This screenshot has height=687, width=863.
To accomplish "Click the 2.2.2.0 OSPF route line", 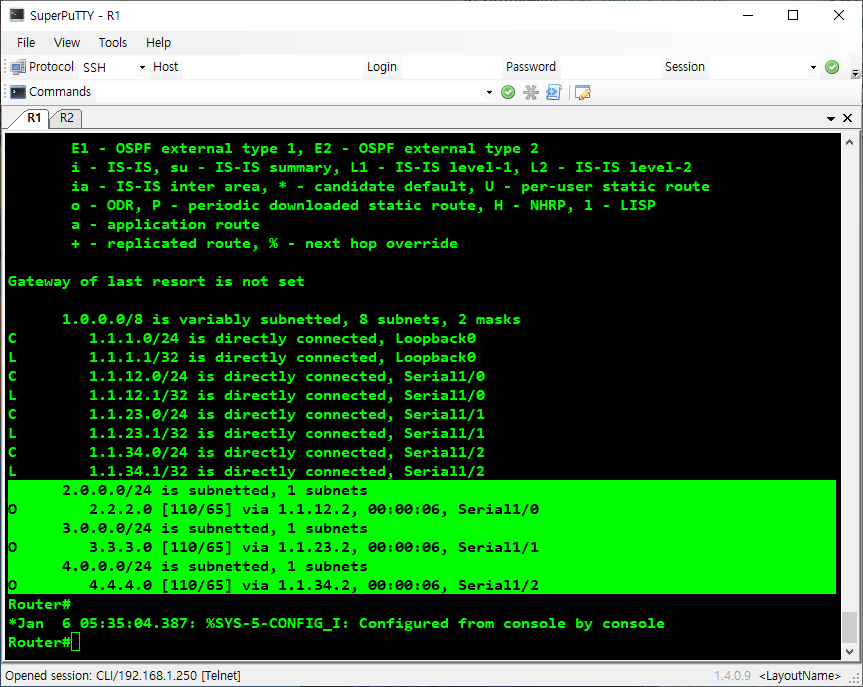I will 274,509.
